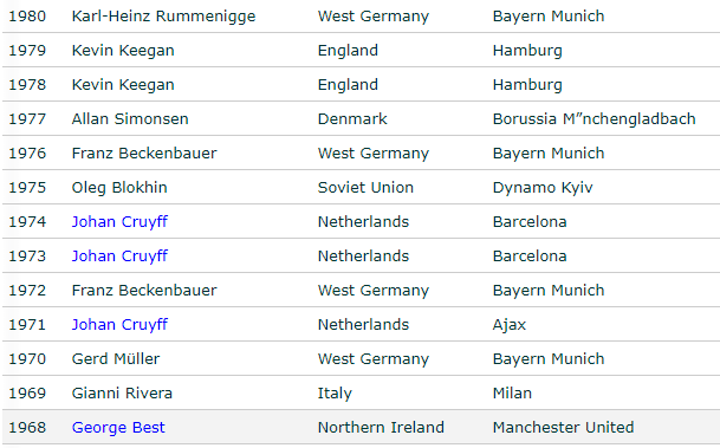Select the Gerd Müller name cell
The image size is (720, 448).
coord(115,359)
